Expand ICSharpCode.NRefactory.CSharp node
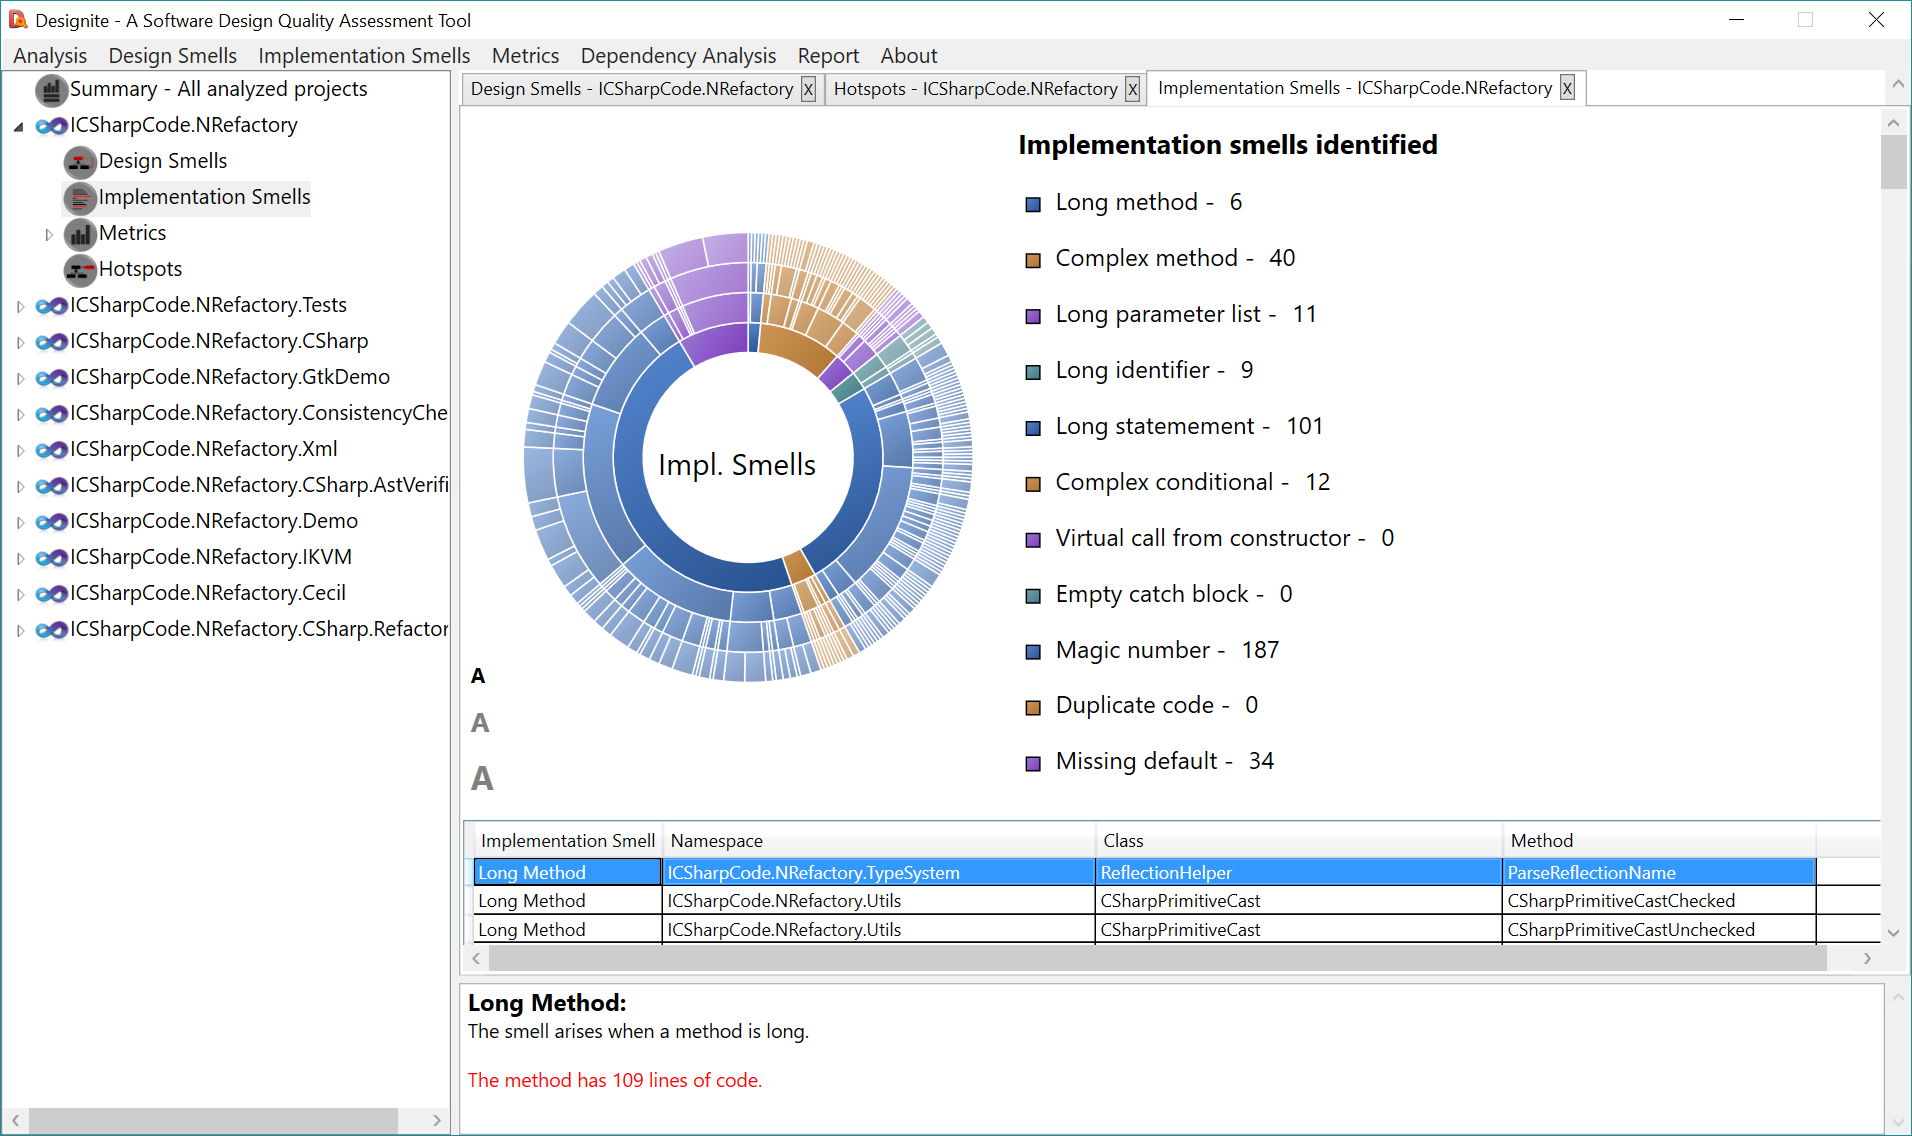Screen dimensions: 1912x1136 [x=20, y=343]
